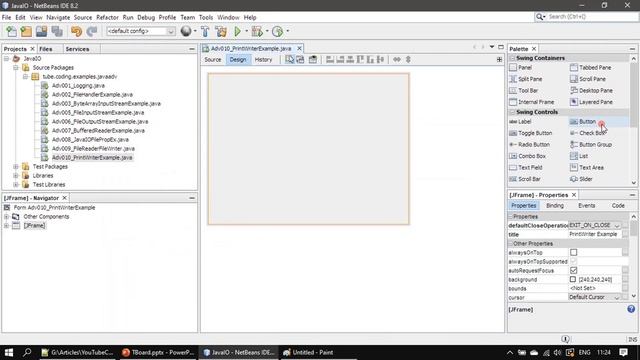Open the Refactor menu

click(x=107, y=18)
